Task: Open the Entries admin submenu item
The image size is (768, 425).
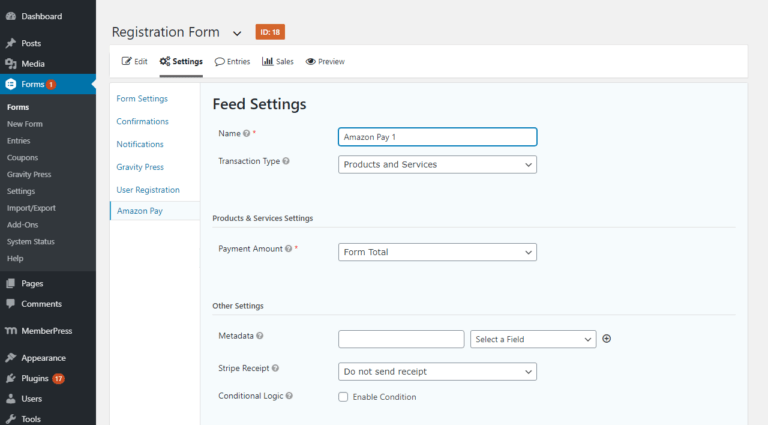Action: pyautogui.click(x=19, y=141)
